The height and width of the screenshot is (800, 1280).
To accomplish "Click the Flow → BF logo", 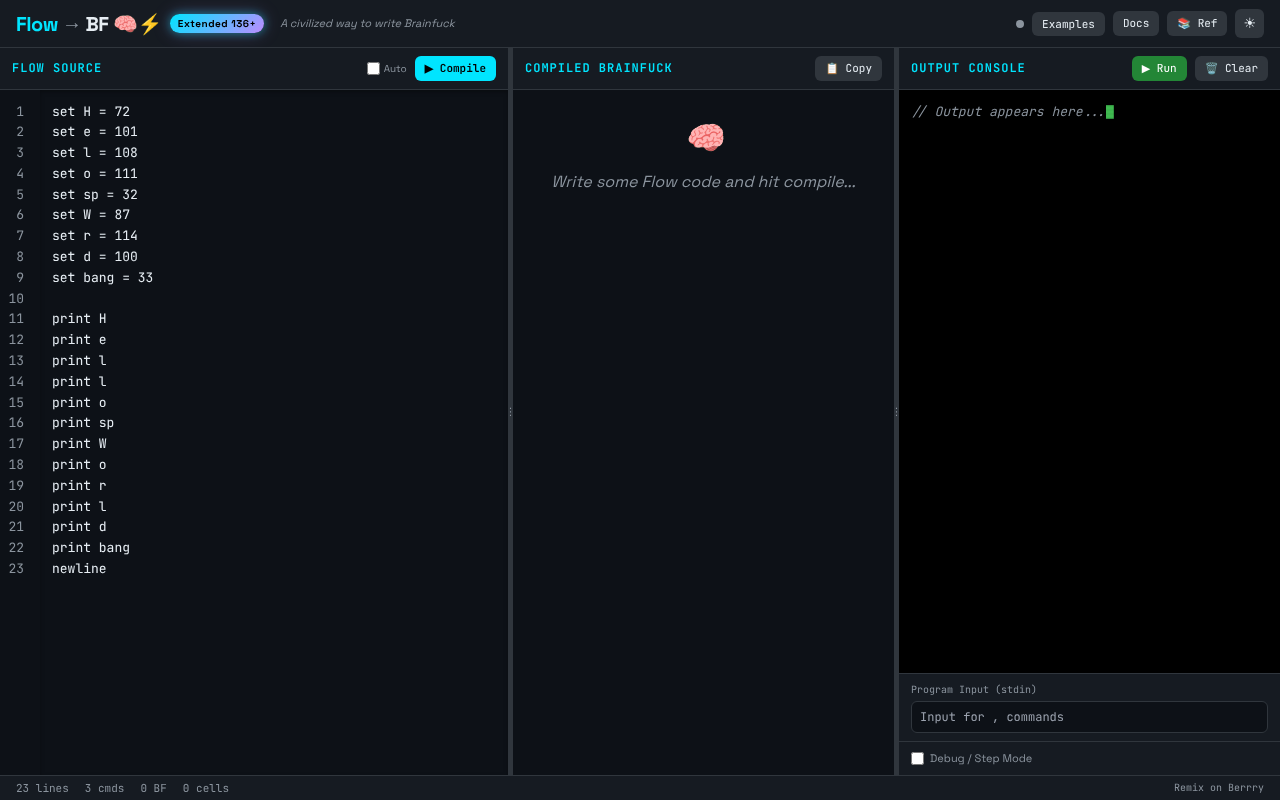I will tap(88, 24).
